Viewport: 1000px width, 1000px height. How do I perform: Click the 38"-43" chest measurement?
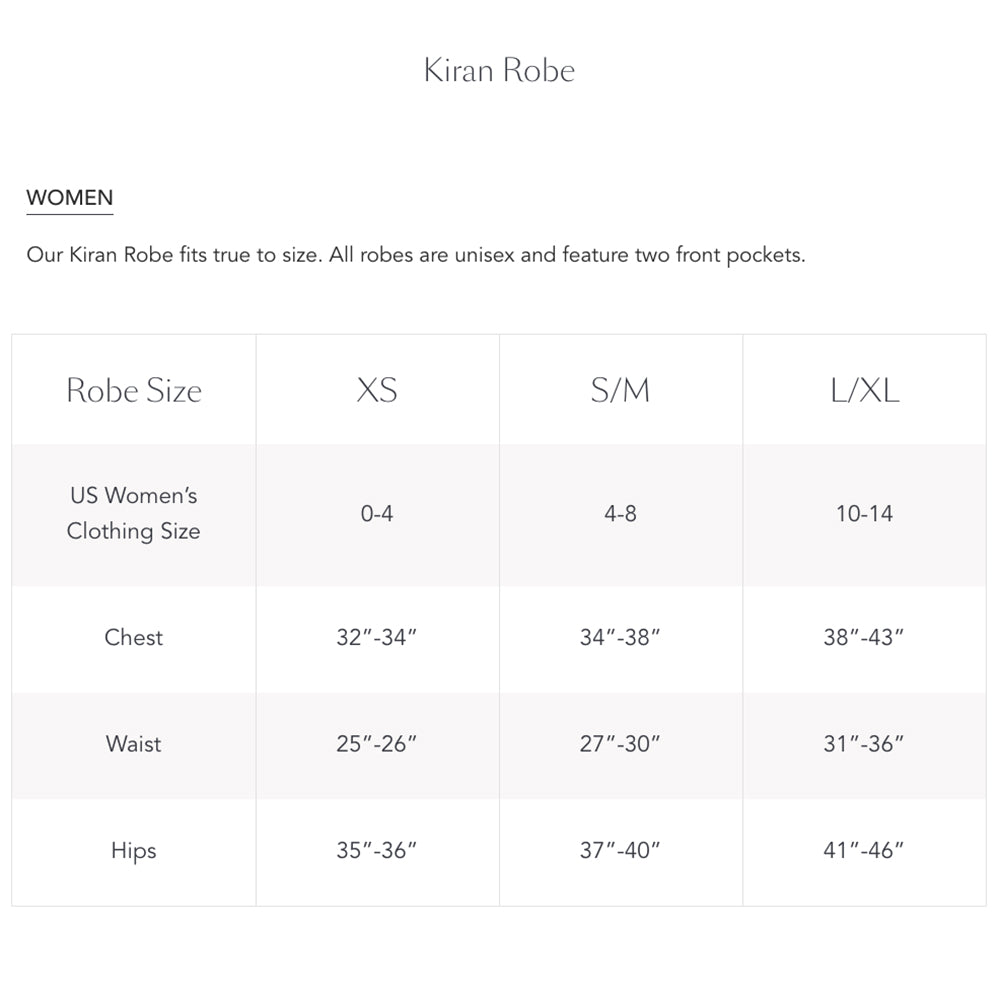point(864,638)
